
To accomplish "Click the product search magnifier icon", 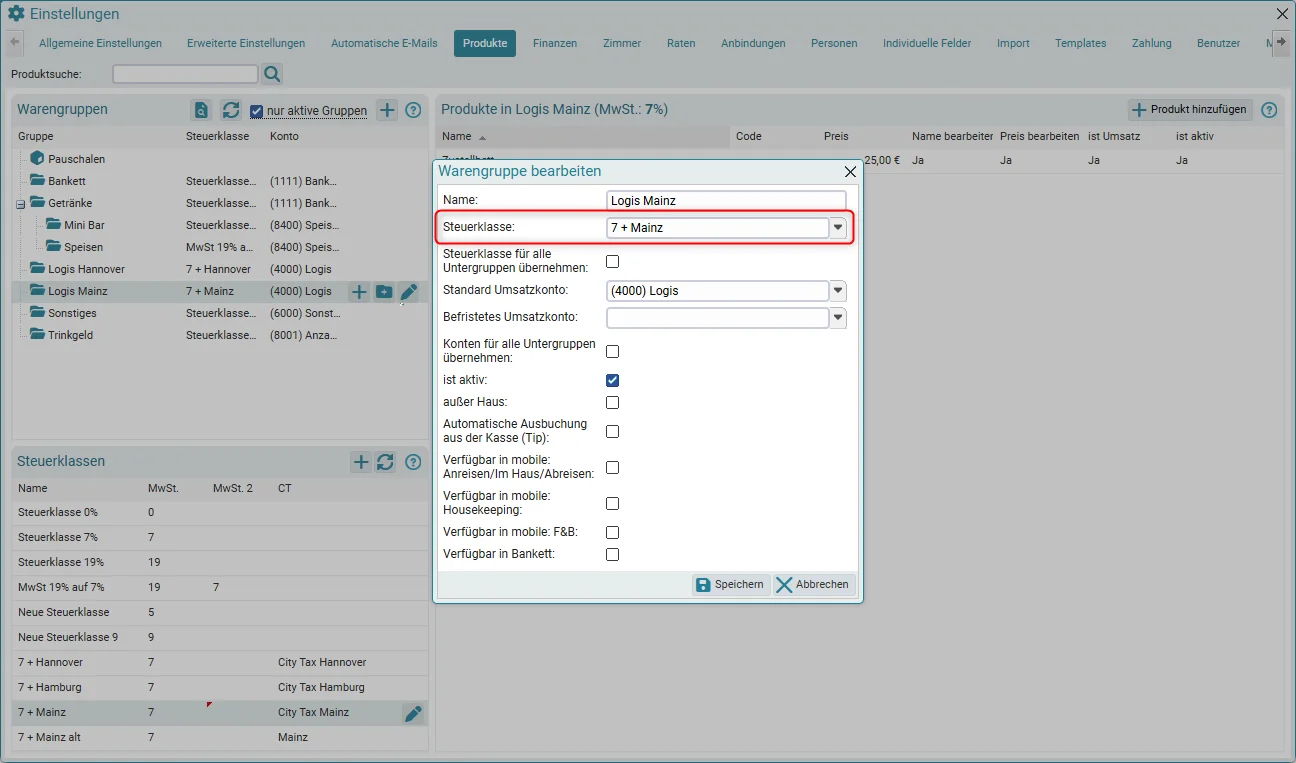I will 272,74.
